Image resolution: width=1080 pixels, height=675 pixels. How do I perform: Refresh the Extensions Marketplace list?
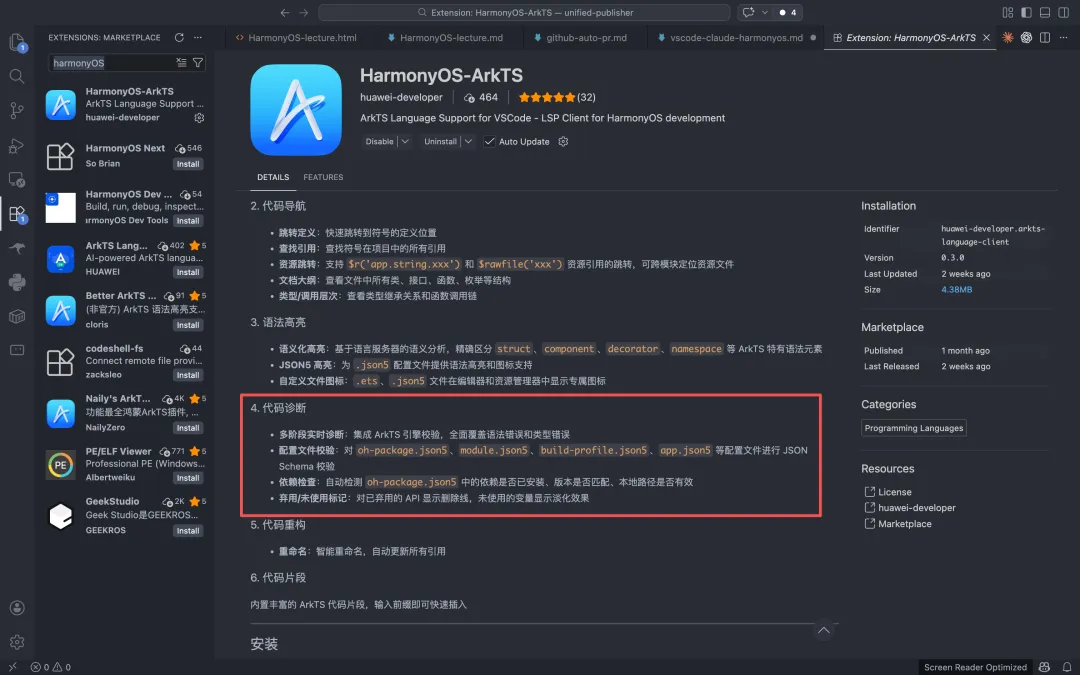click(x=179, y=37)
